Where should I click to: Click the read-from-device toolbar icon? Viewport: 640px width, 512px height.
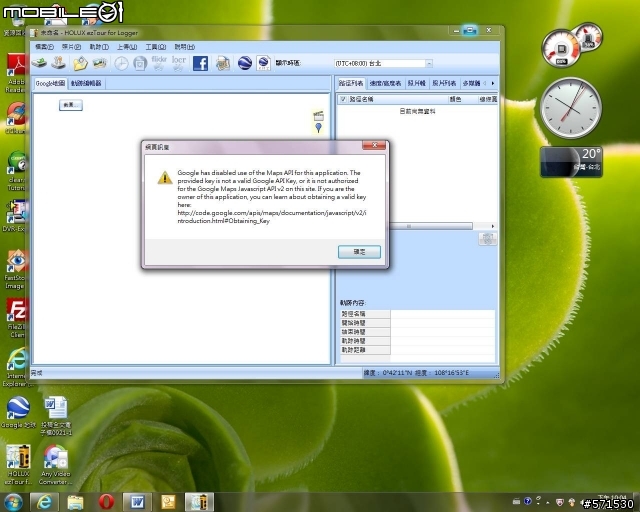point(40,63)
